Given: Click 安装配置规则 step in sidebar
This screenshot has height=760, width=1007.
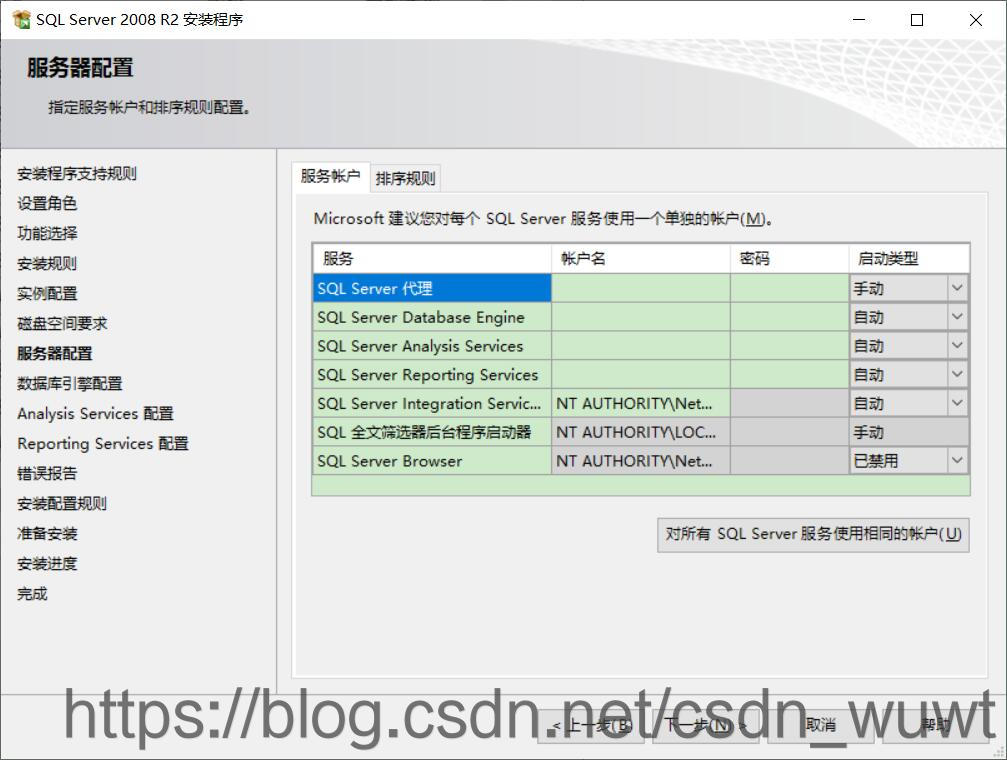Looking at the screenshot, I should coord(62,504).
